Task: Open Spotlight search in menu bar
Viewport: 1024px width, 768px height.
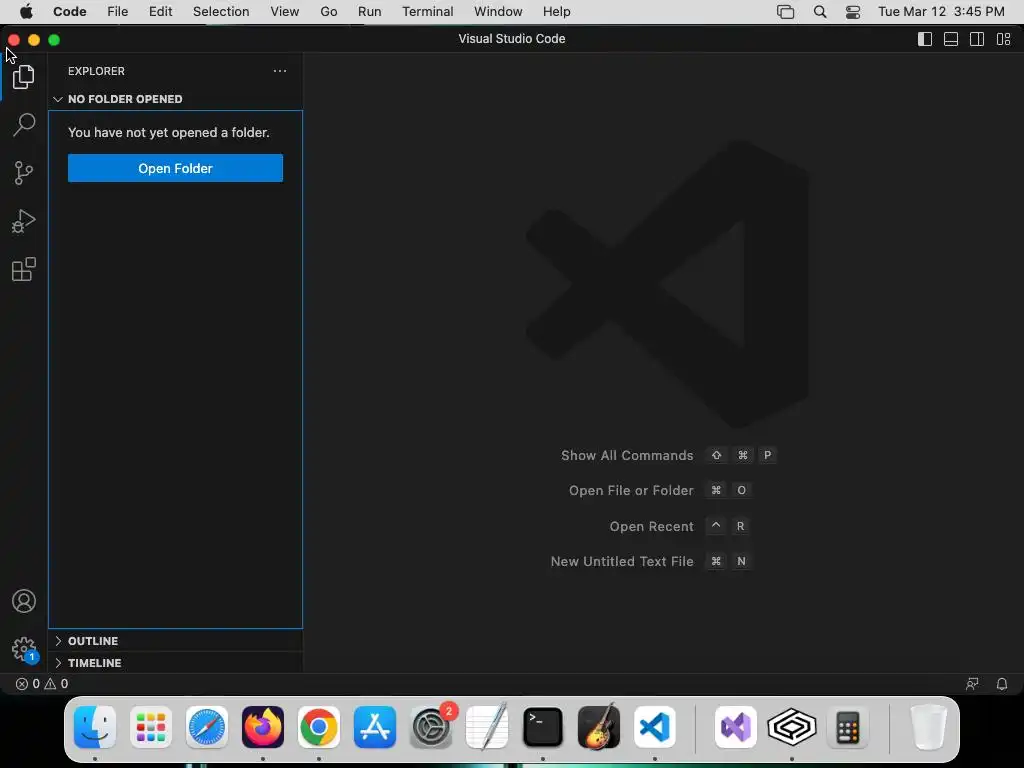Action: [x=820, y=12]
